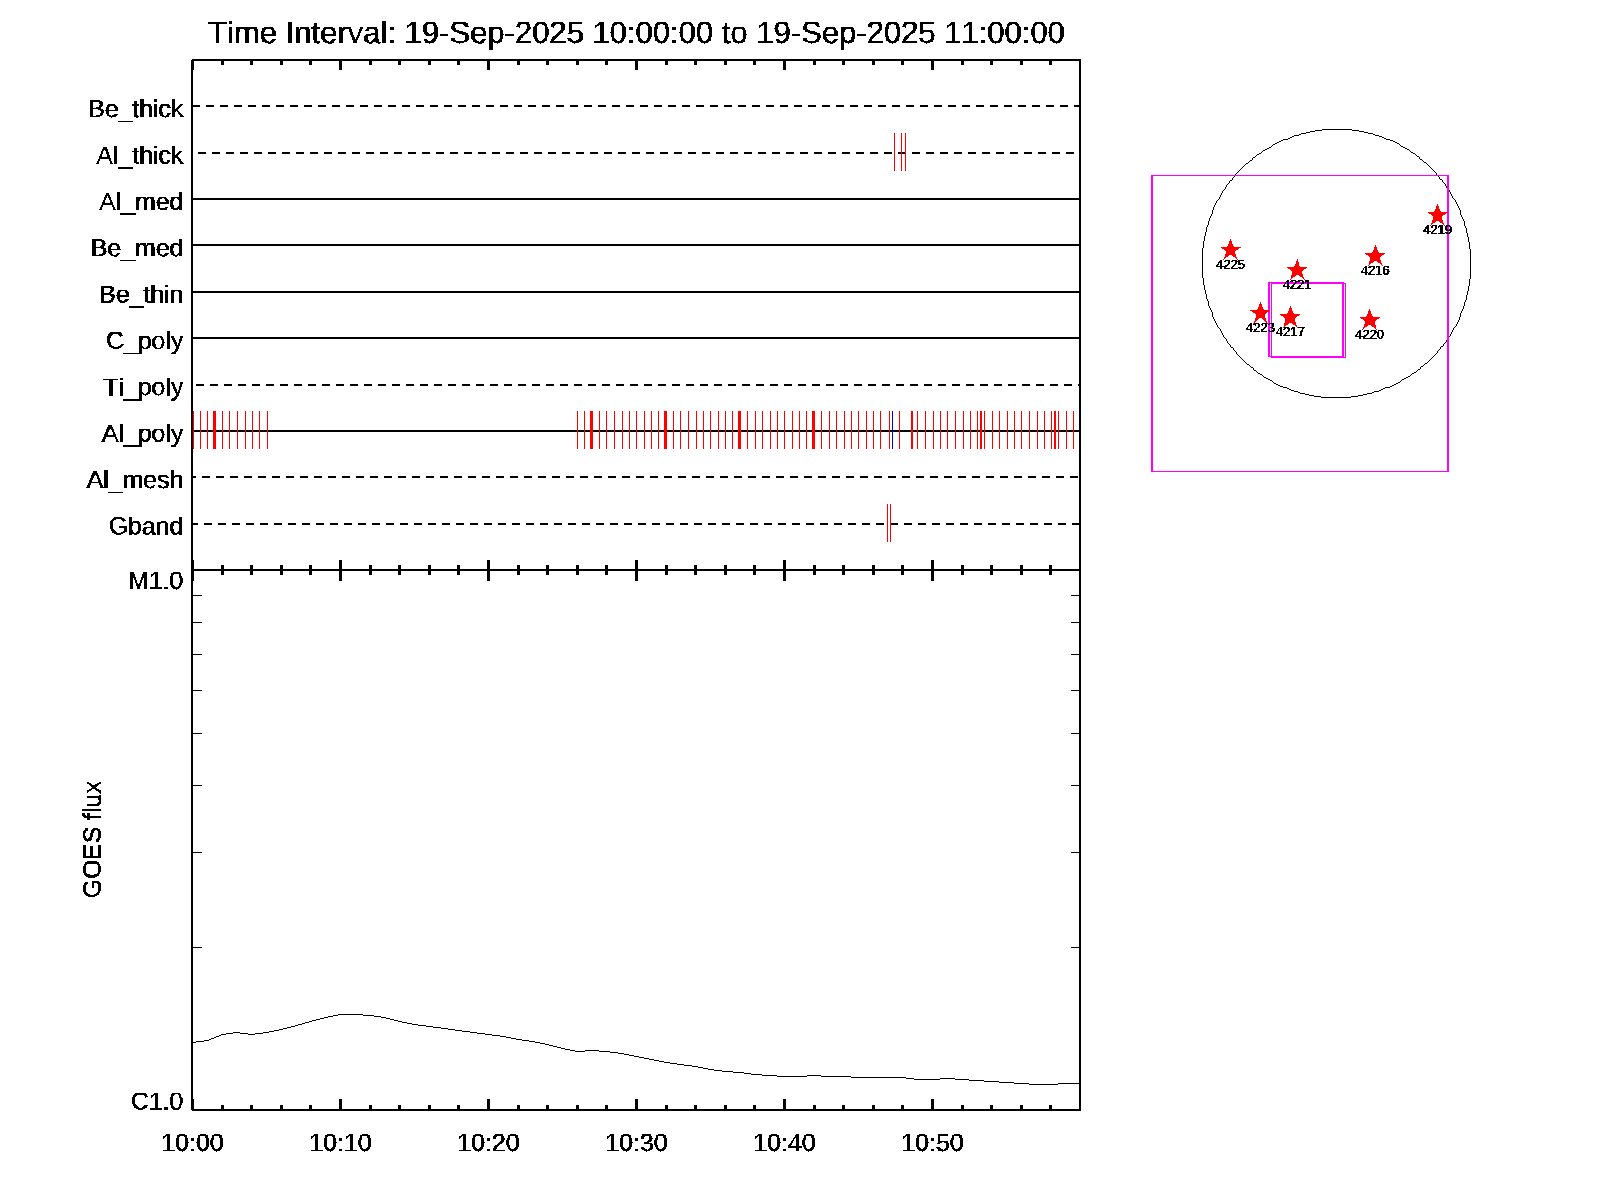Select the active region 4221 star
The image size is (1600, 1200).
[1296, 270]
